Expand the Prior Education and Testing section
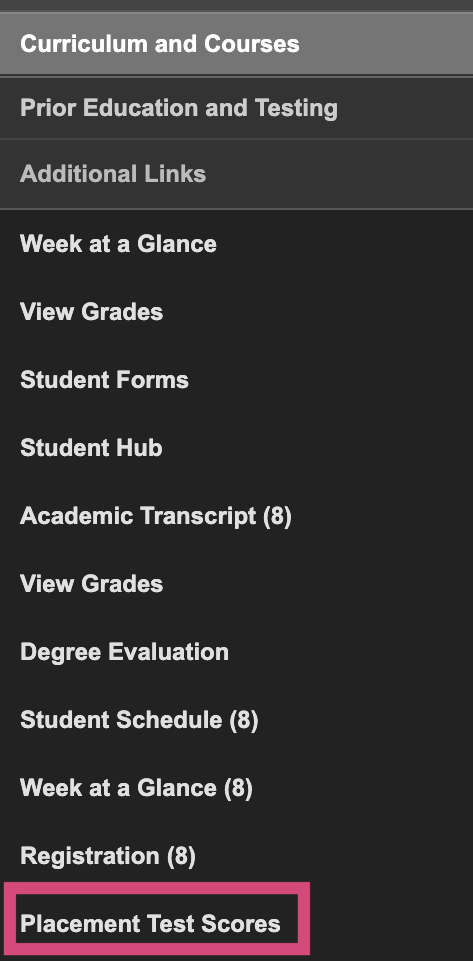473x961 pixels. pos(236,108)
